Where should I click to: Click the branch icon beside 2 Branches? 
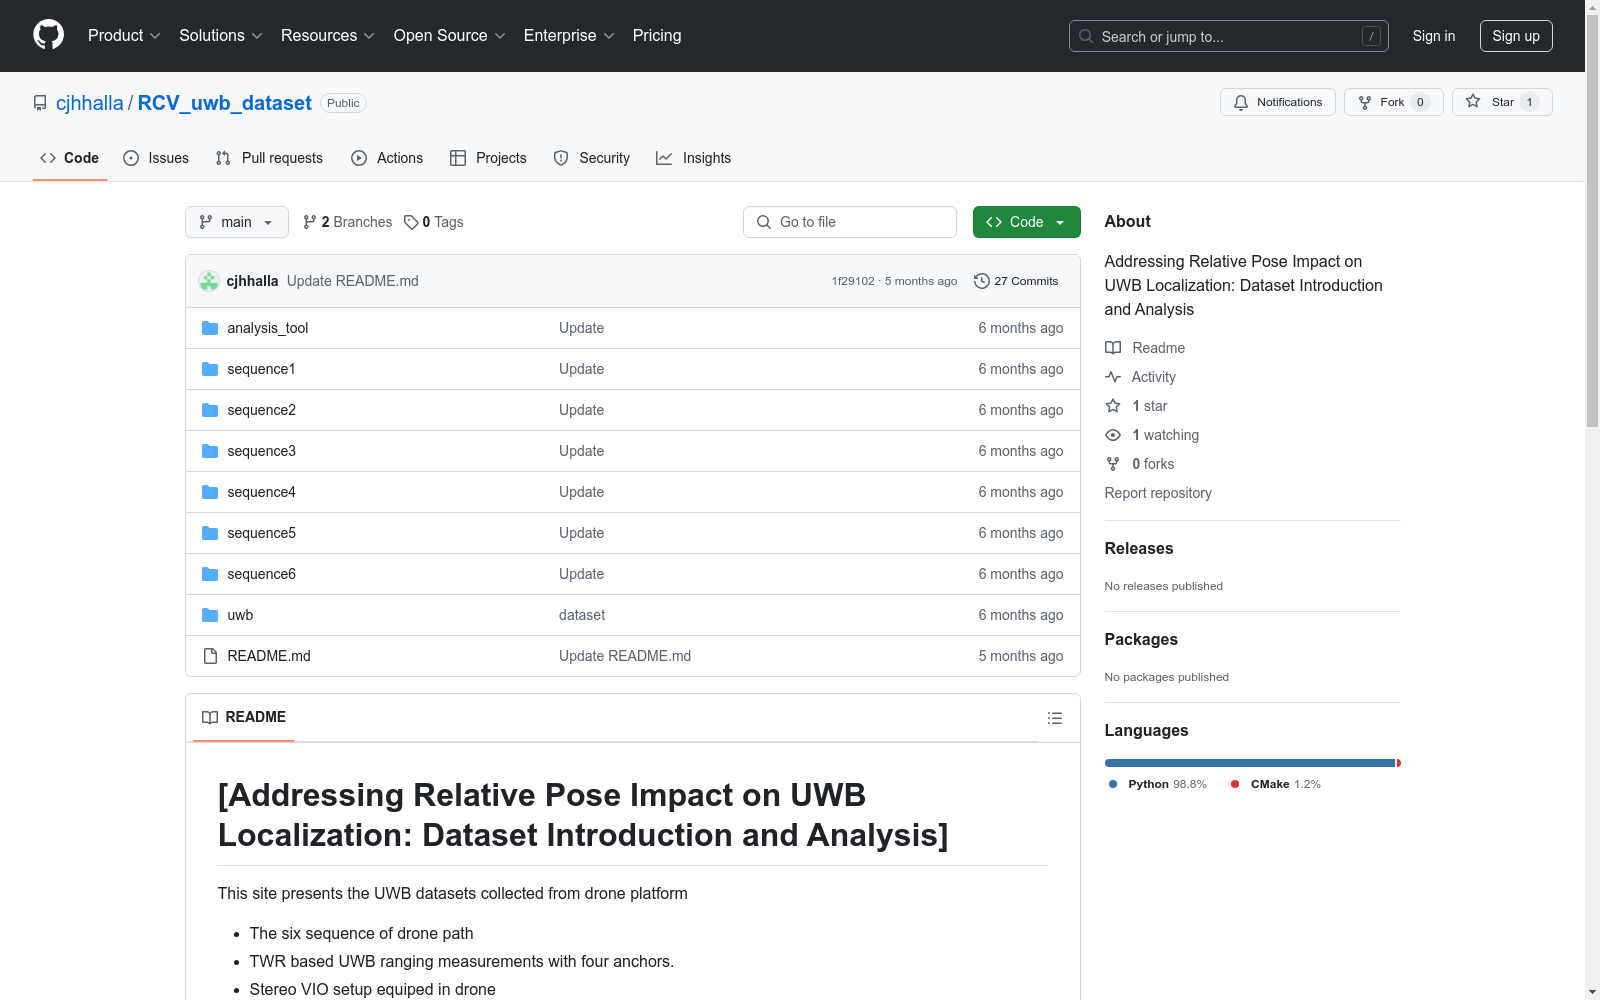[310, 222]
